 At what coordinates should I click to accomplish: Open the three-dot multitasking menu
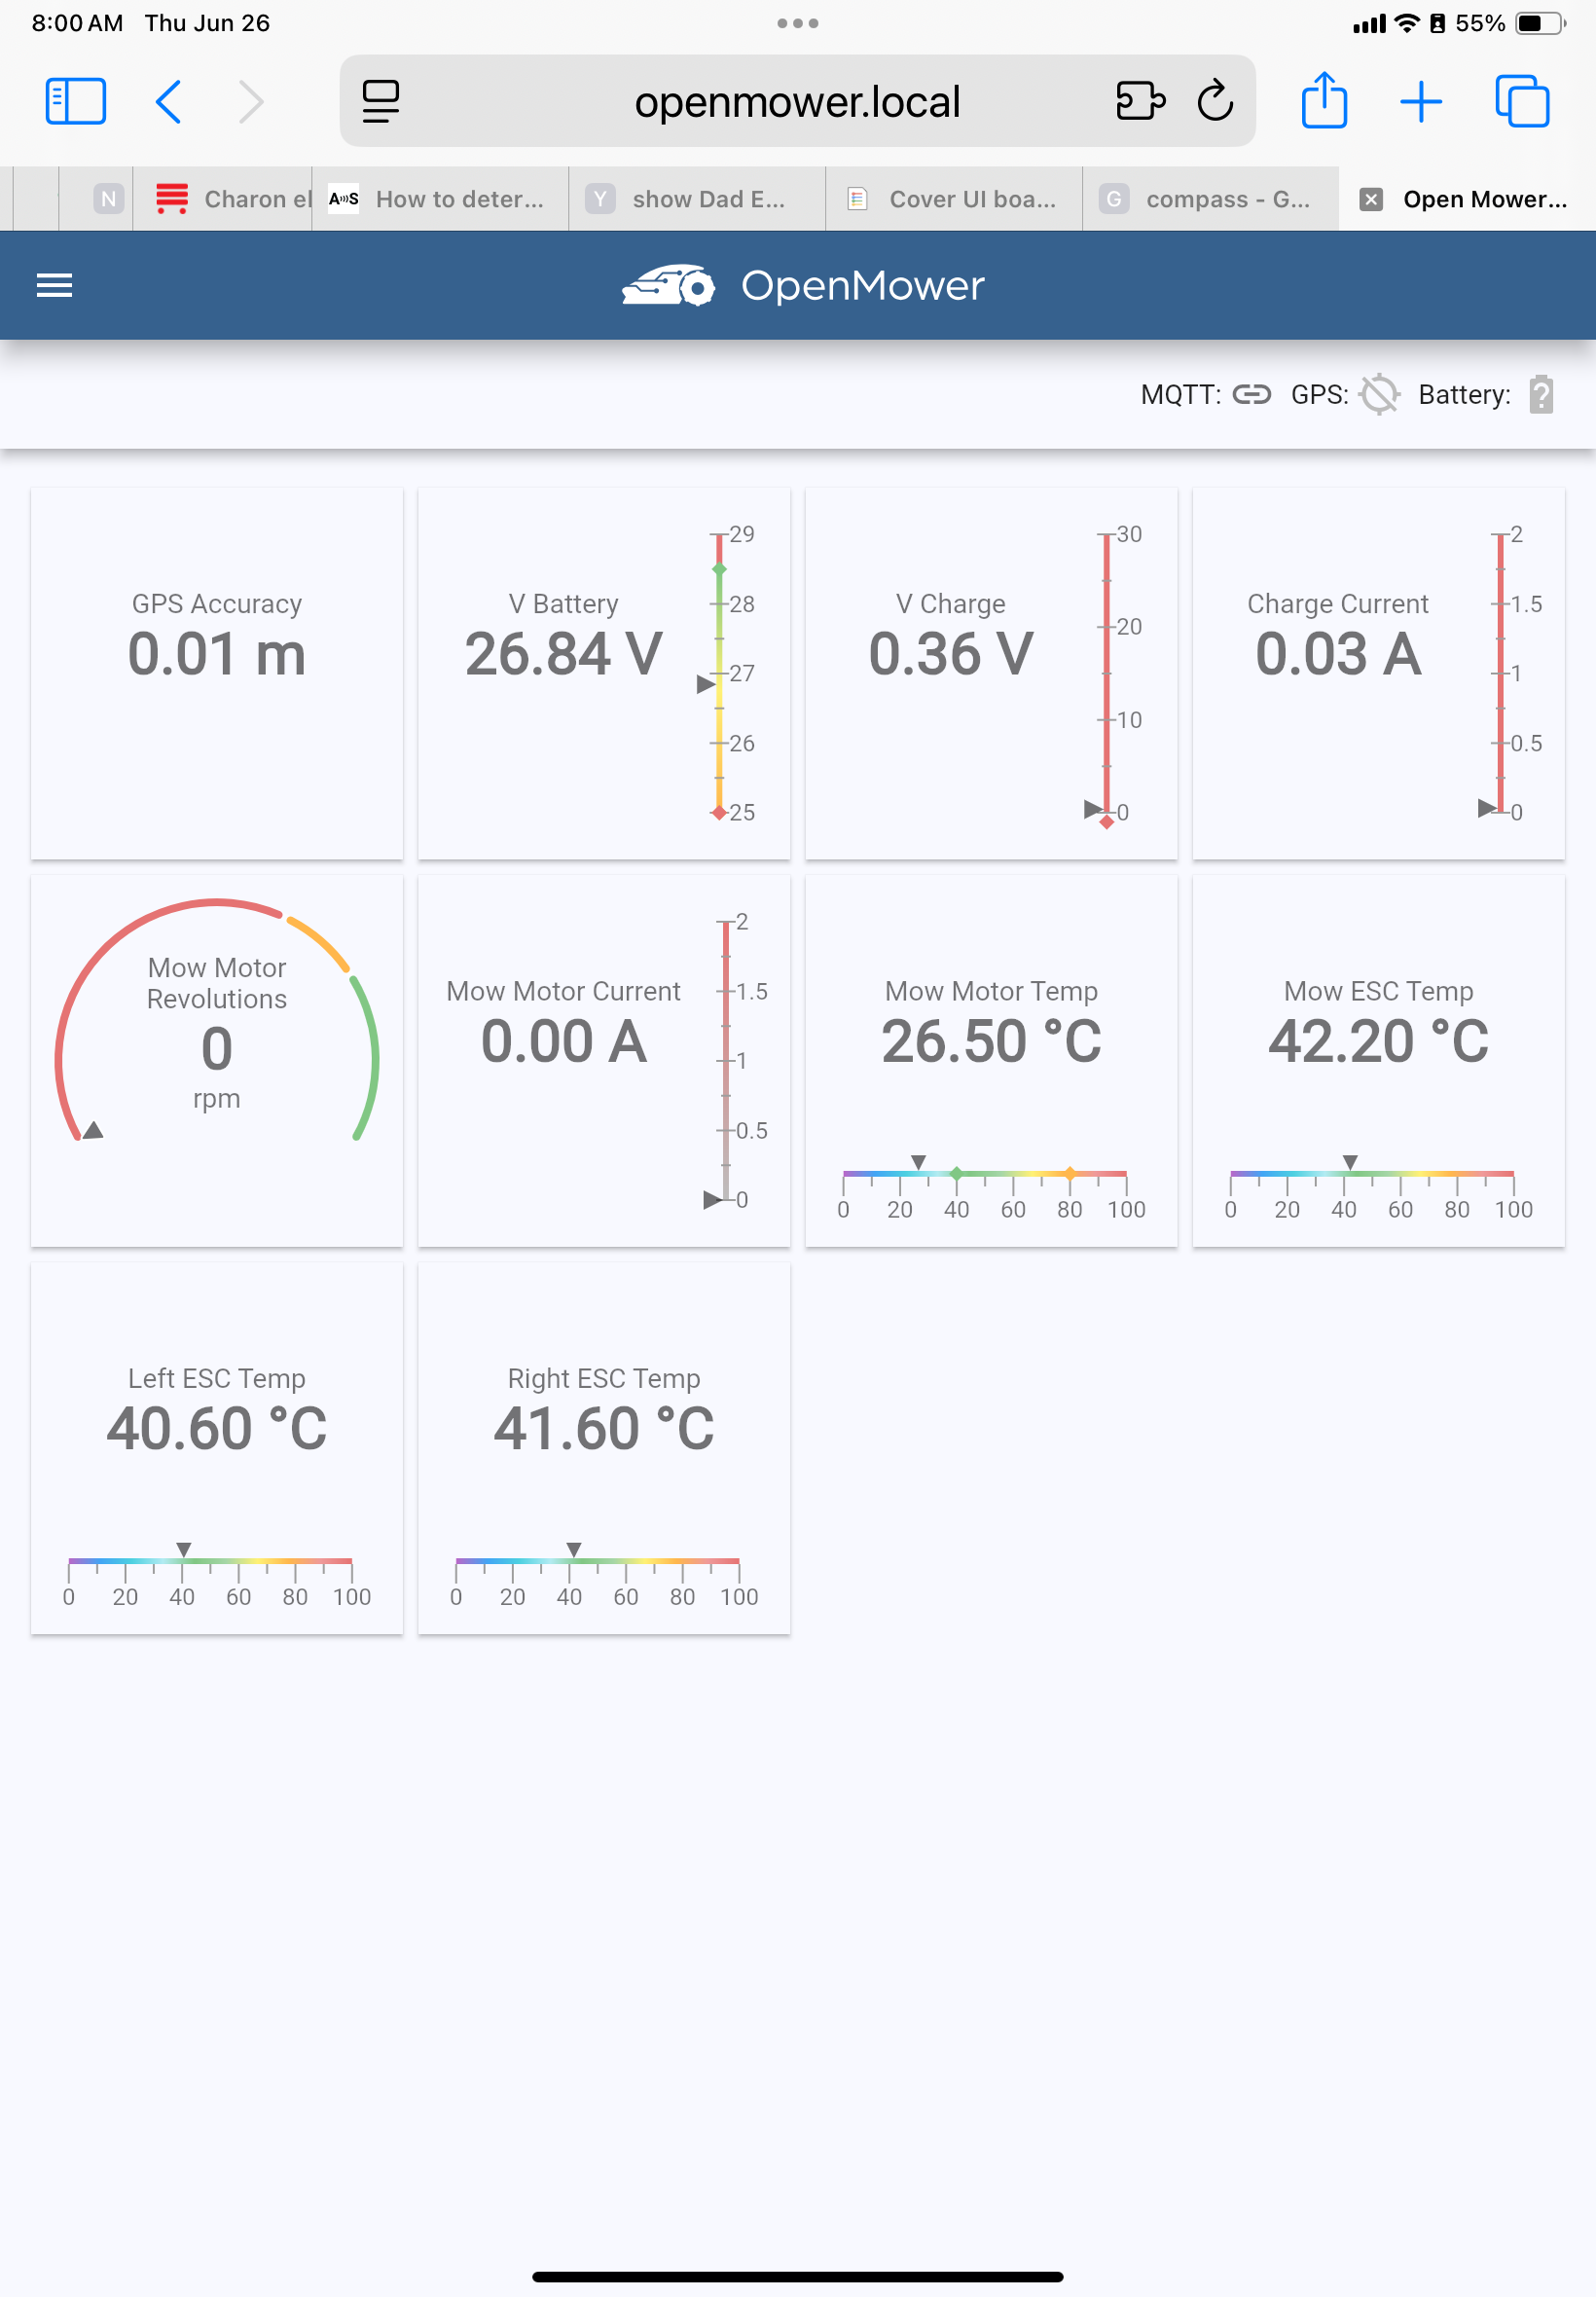[x=798, y=23]
